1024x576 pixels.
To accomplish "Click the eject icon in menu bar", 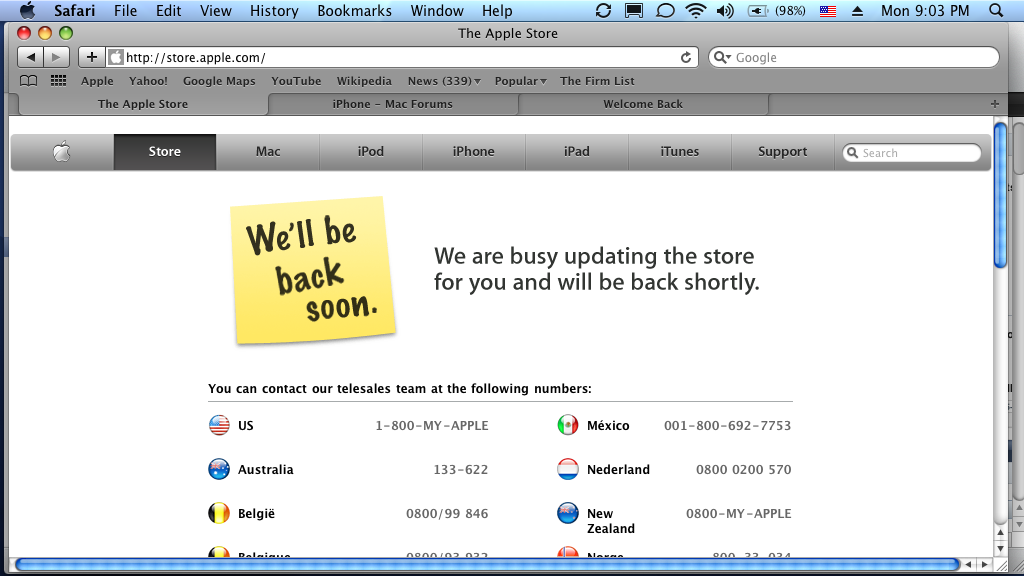I will (857, 11).
